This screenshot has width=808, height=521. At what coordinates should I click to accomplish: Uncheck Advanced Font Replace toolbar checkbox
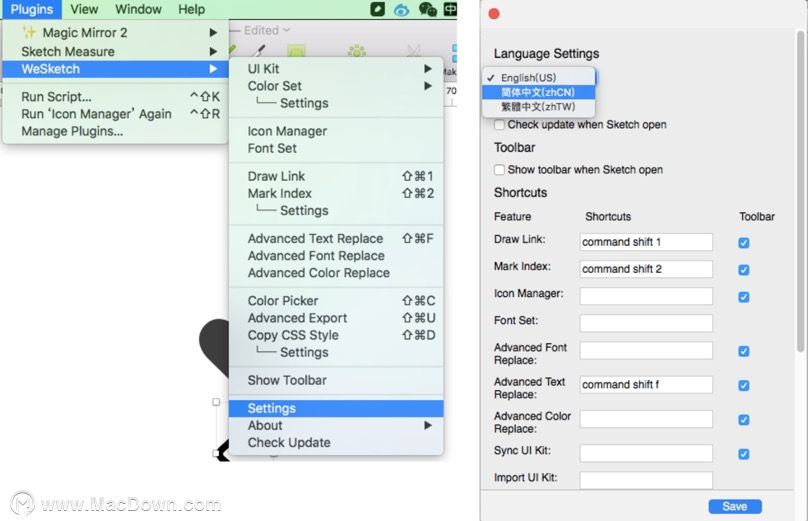point(744,351)
